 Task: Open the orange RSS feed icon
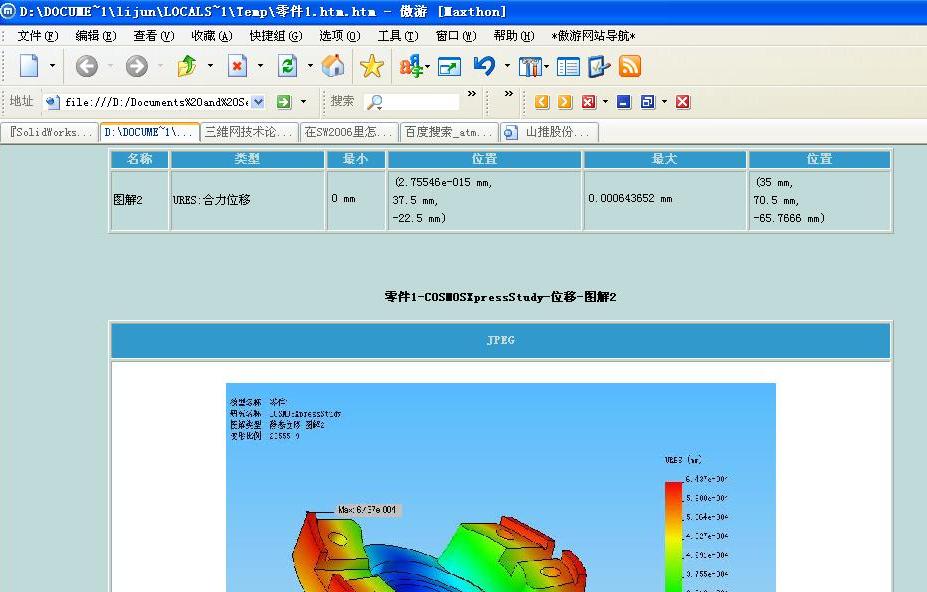click(630, 66)
